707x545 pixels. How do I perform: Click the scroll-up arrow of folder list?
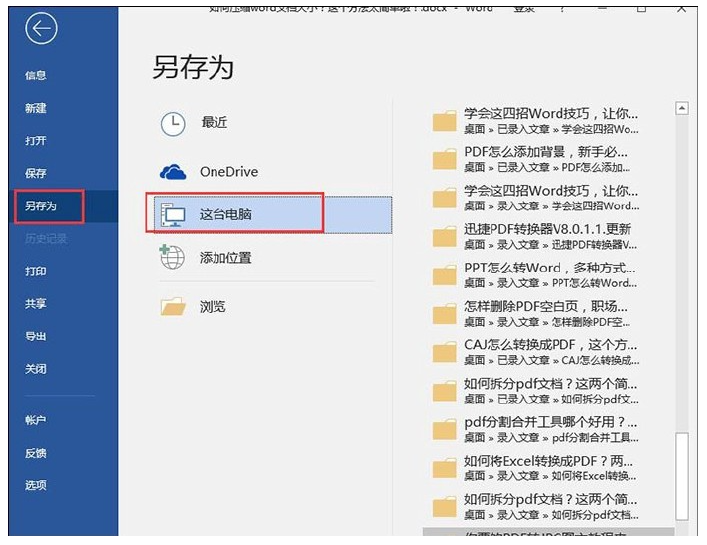coord(681,108)
